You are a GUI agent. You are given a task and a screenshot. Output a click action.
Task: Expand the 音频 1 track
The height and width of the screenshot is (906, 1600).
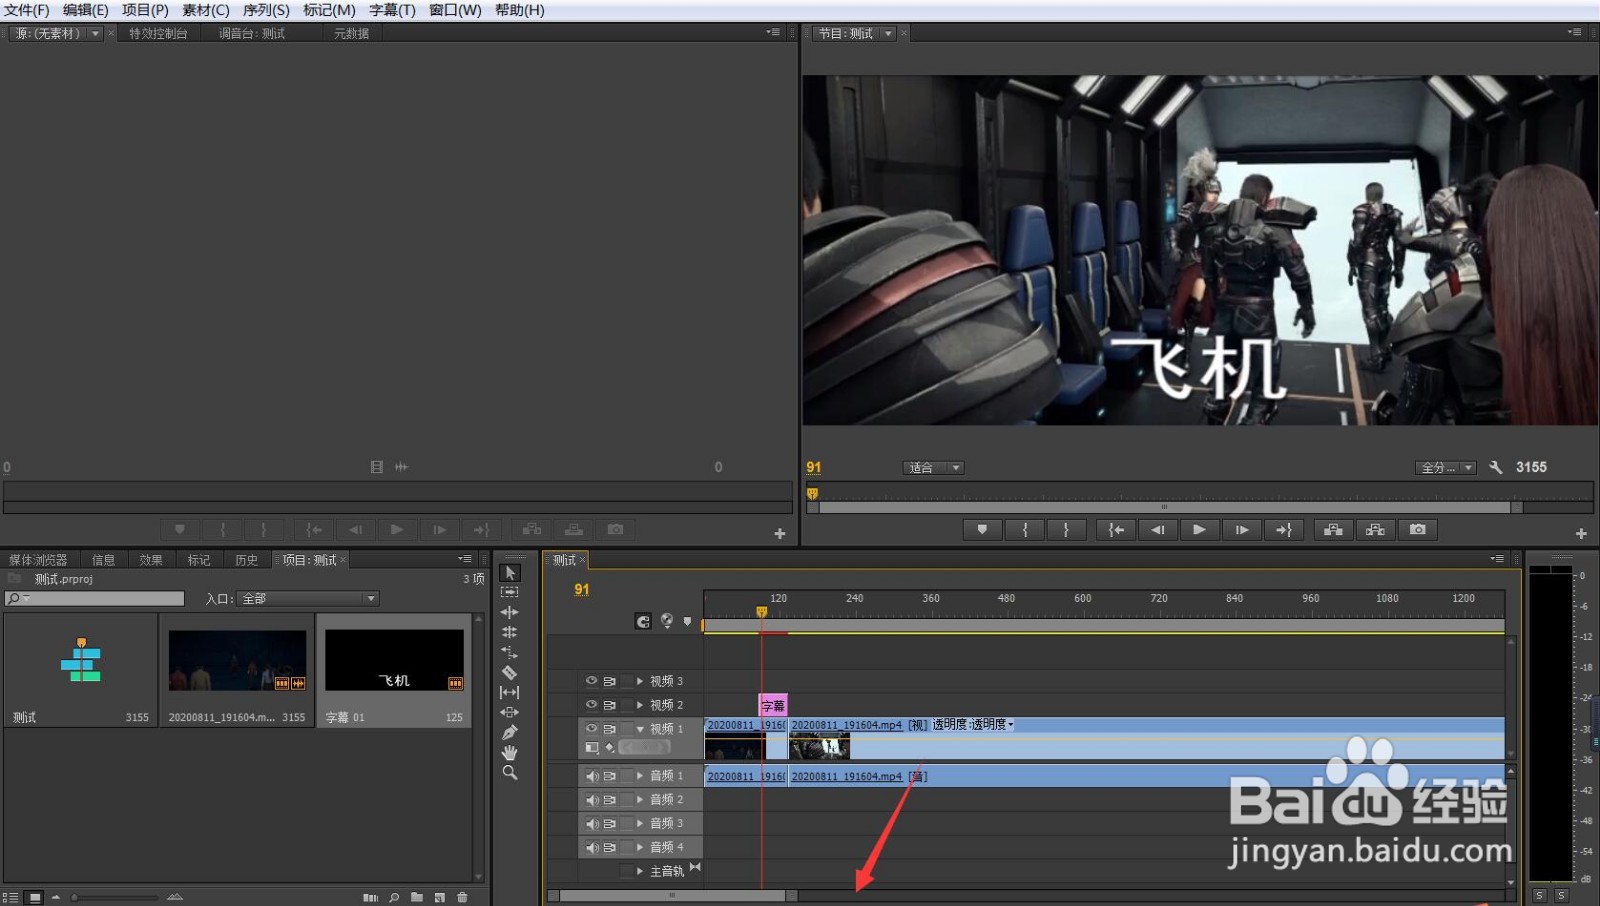pos(640,776)
